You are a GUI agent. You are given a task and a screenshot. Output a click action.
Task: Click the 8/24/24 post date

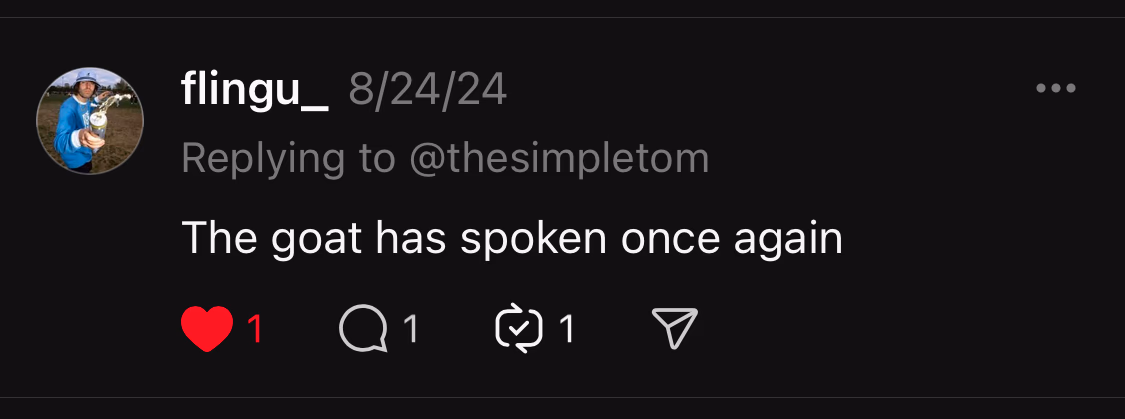click(427, 92)
